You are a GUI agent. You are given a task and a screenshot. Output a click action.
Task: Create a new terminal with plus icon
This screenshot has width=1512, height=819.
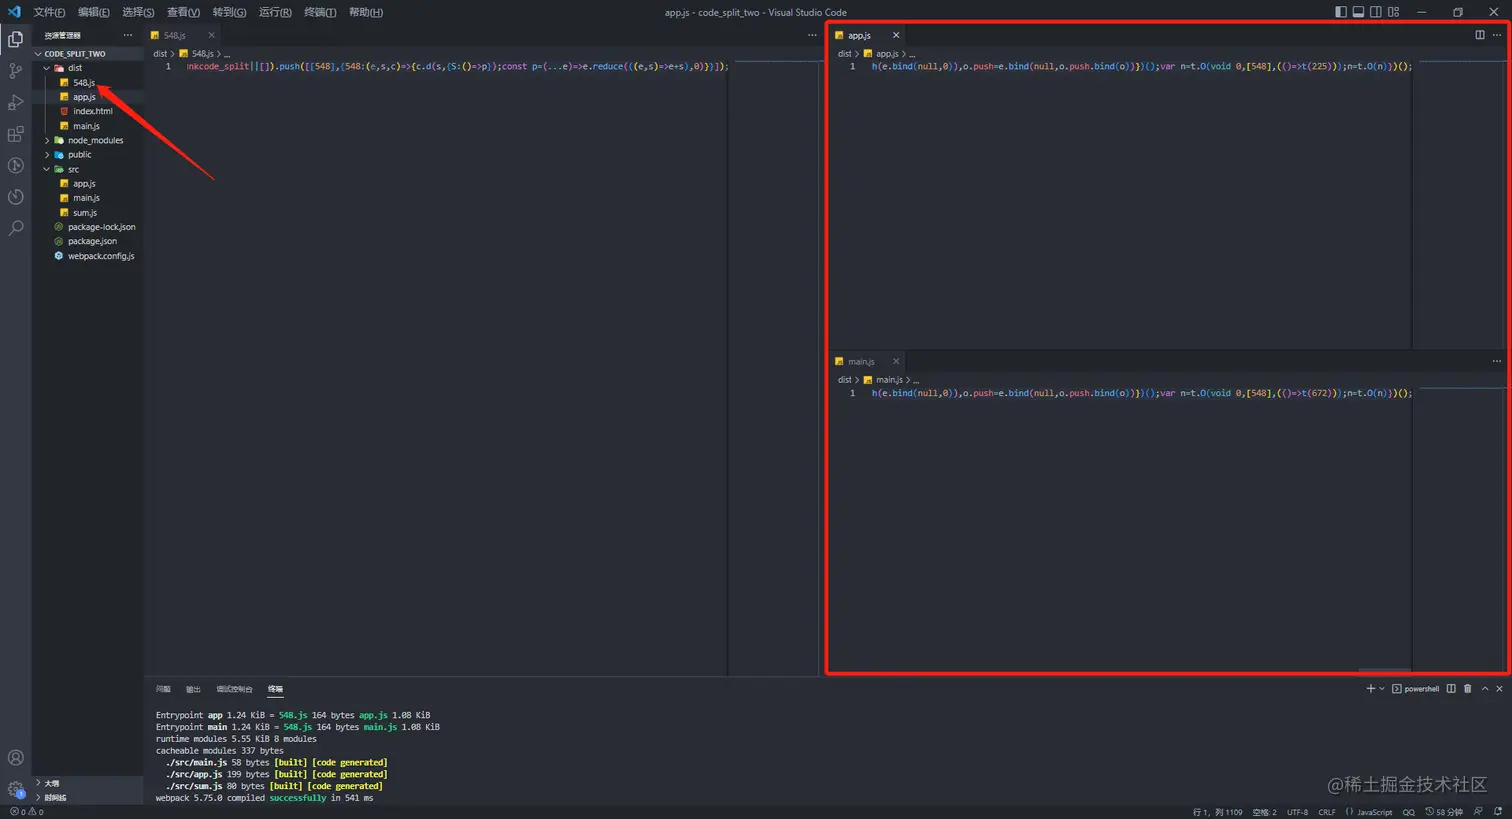point(1371,689)
